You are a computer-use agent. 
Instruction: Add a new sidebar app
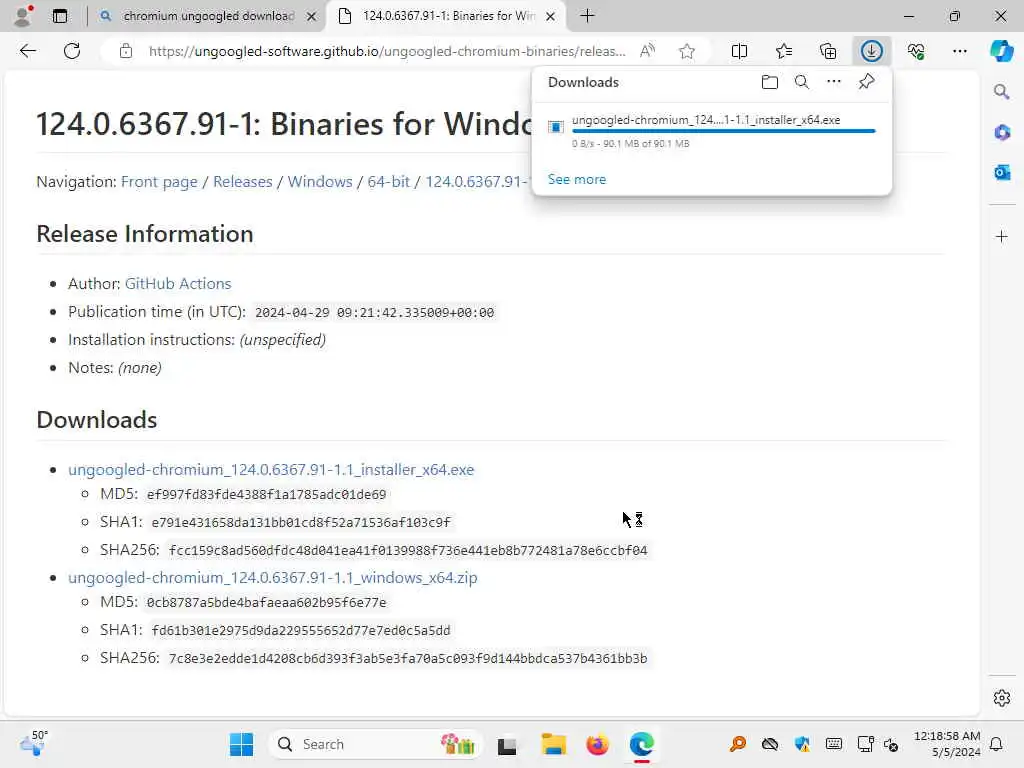click(1002, 236)
